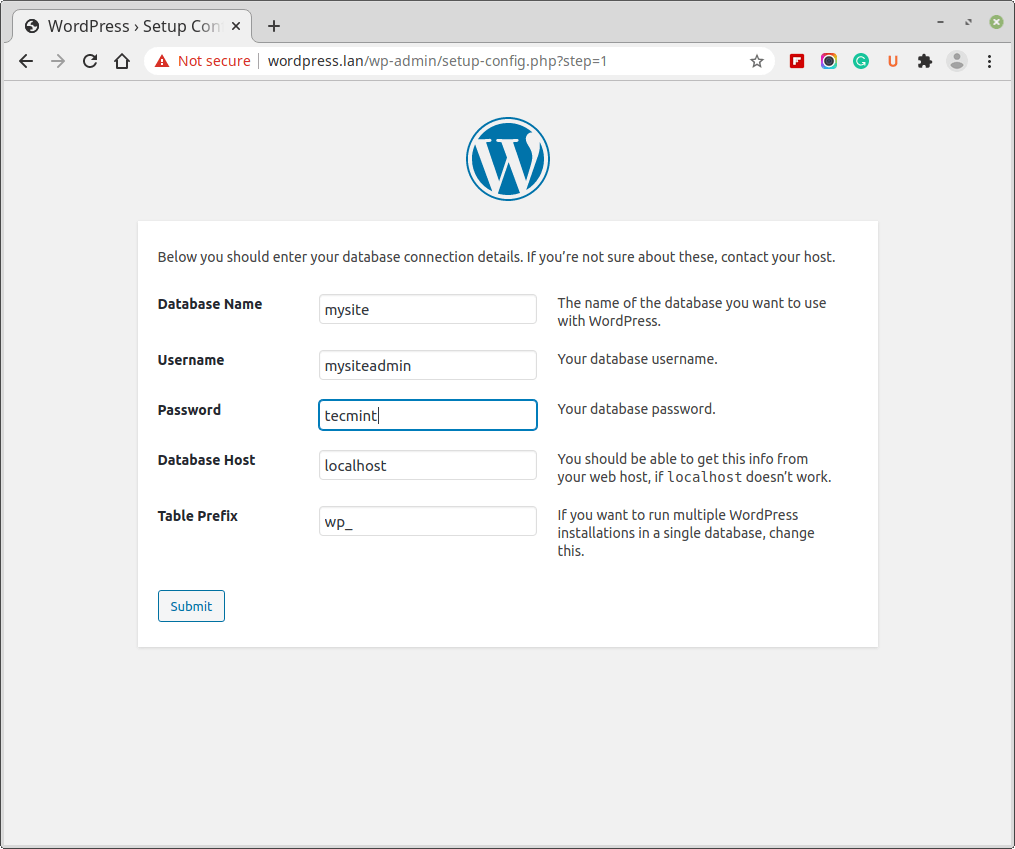
Task: Click the Not secure warning icon
Action: click(x=162, y=61)
